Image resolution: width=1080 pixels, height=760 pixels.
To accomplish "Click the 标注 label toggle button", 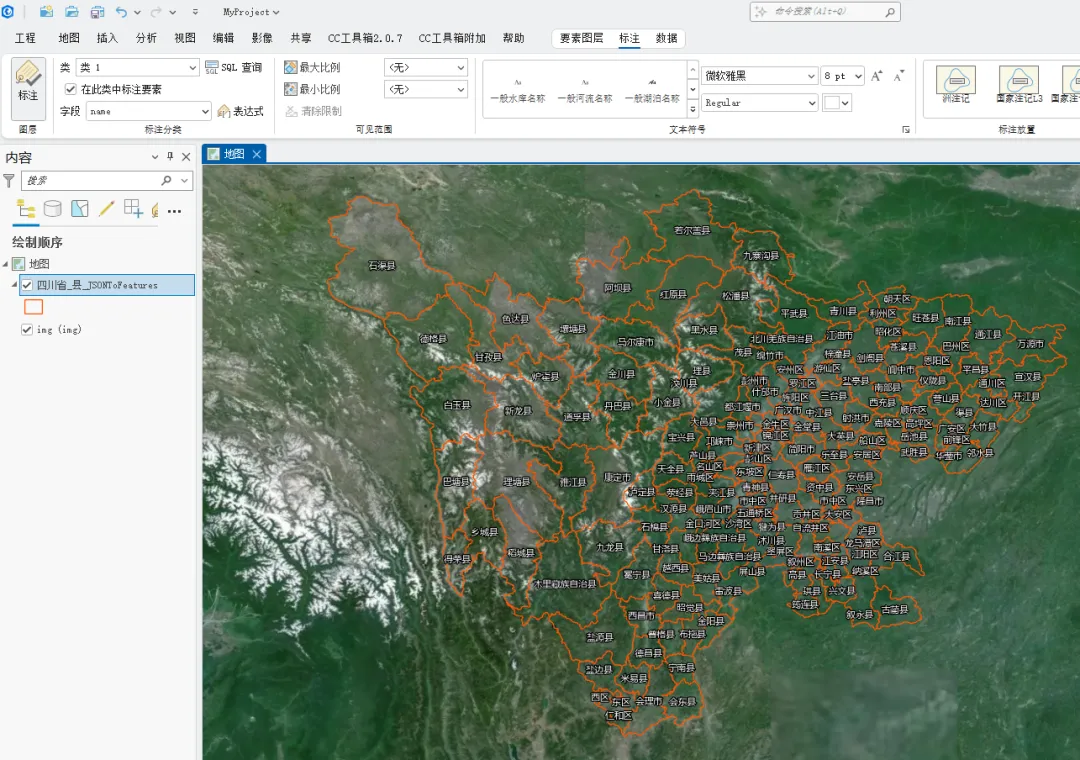I will (28, 88).
